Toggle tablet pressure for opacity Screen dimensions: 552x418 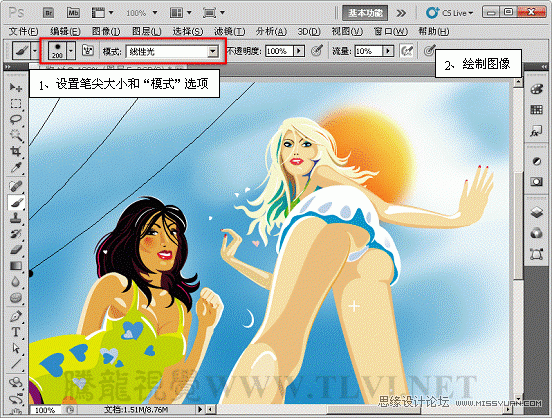coord(317,51)
